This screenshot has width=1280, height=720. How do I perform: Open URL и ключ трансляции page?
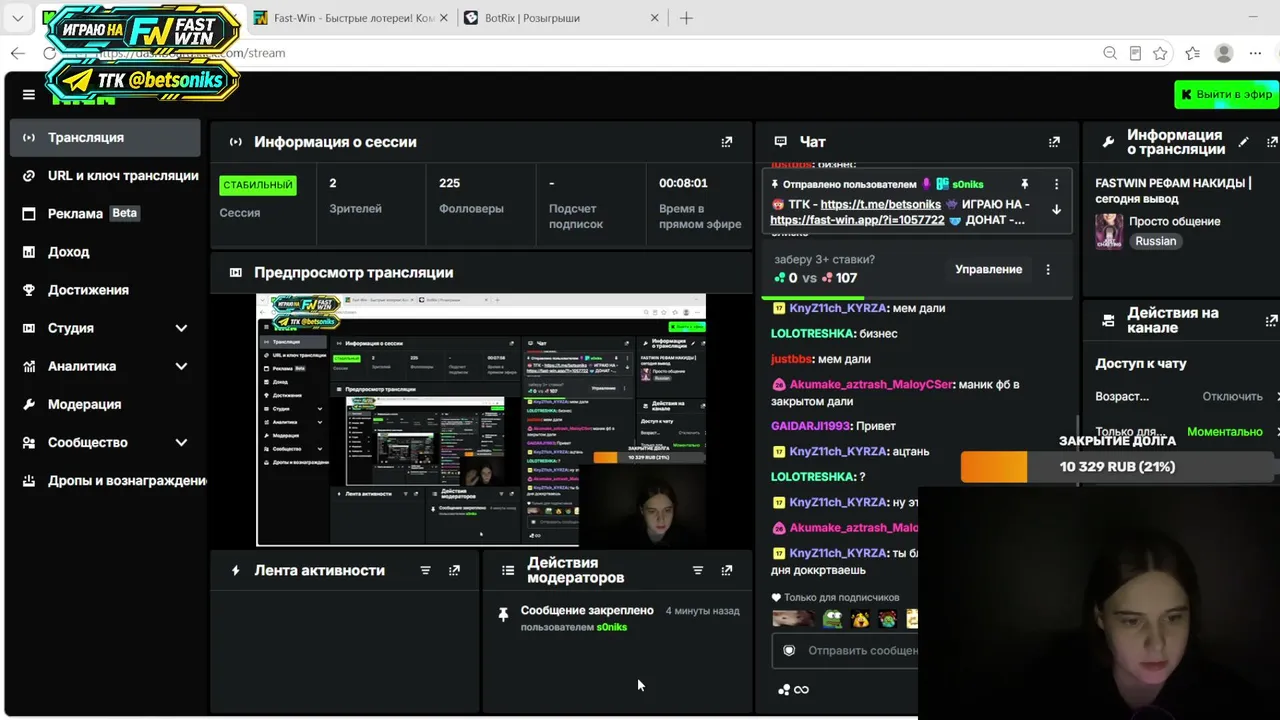[105, 176]
